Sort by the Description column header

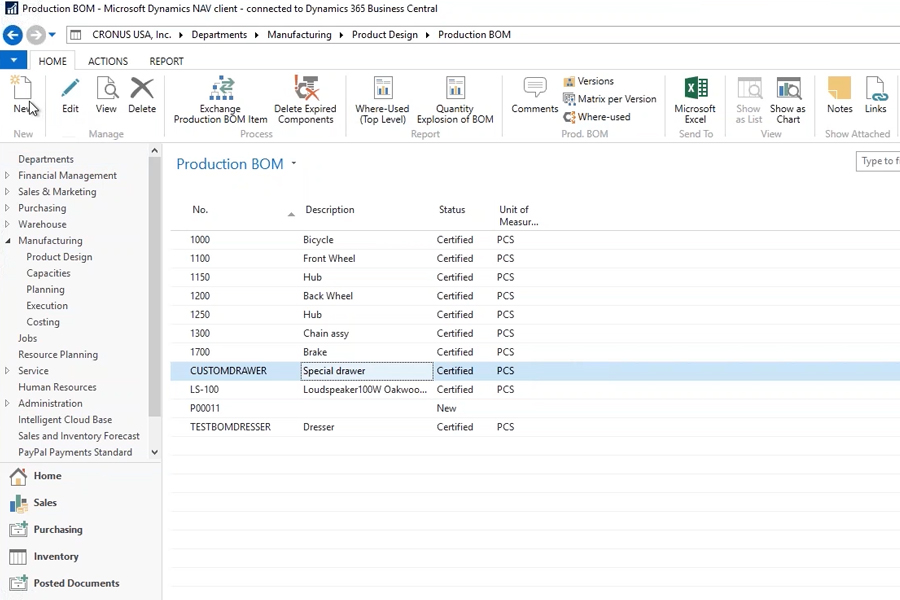click(330, 210)
